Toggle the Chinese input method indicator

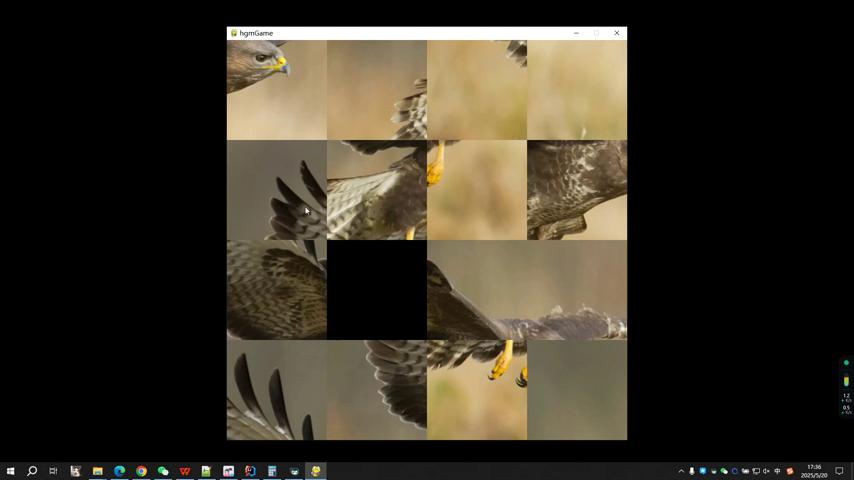point(777,471)
